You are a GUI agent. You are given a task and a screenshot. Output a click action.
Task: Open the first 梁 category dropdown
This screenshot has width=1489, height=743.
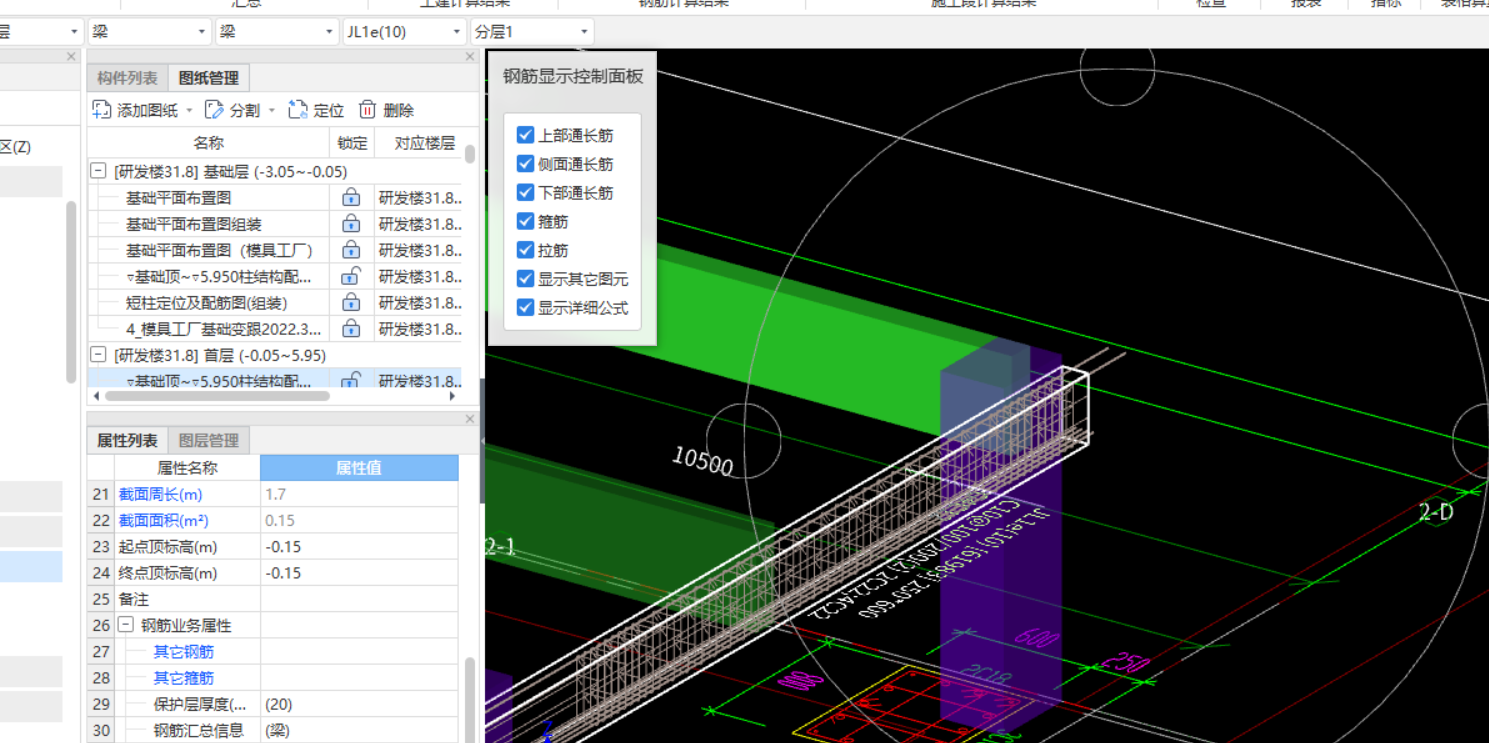(149, 32)
